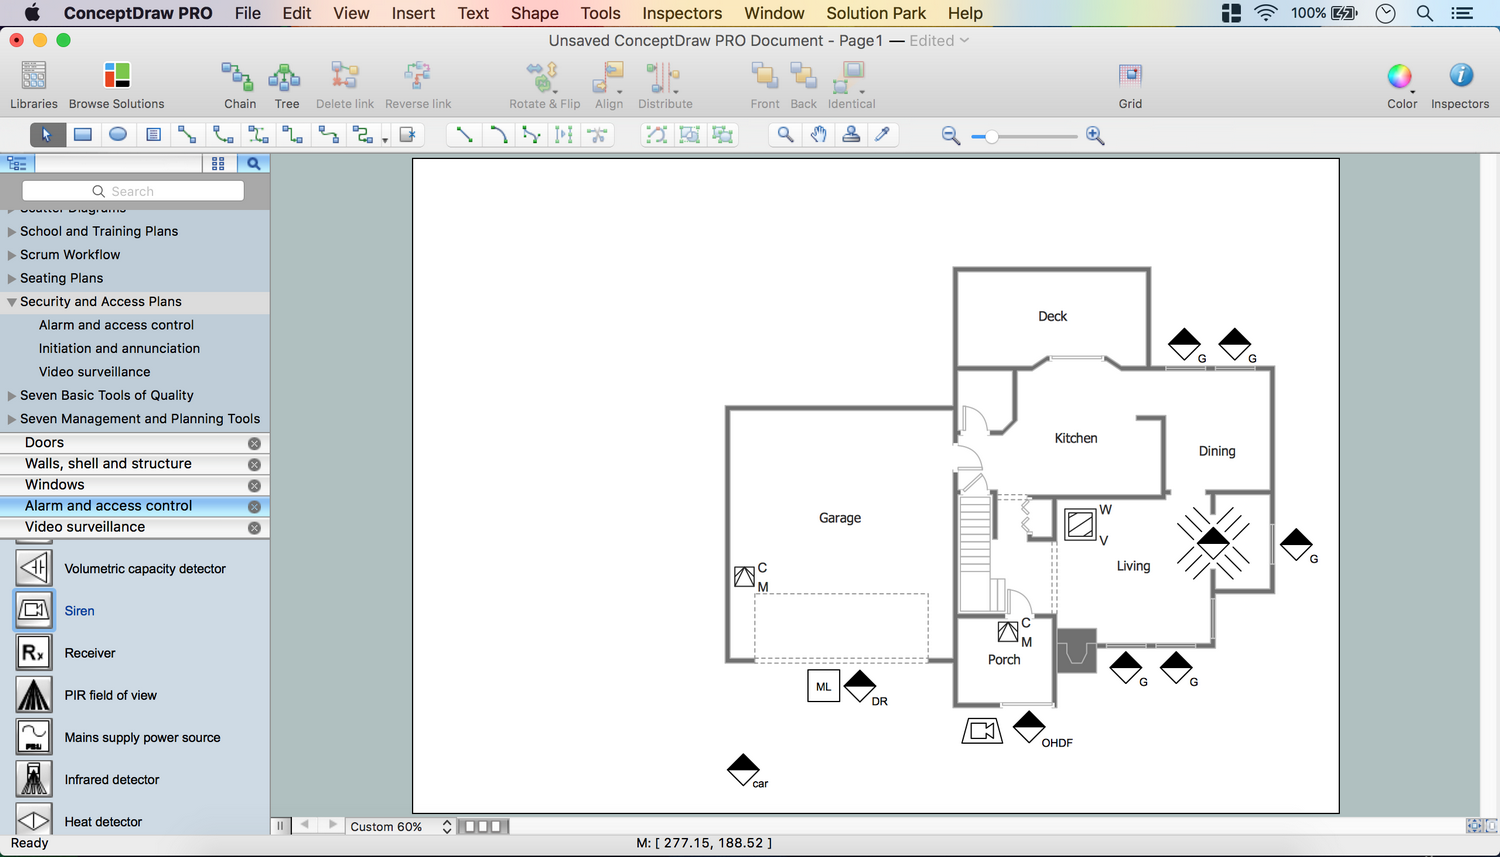Click the zoom out magnifier
Image resolution: width=1500 pixels, height=857 pixels.
coord(951,135)
